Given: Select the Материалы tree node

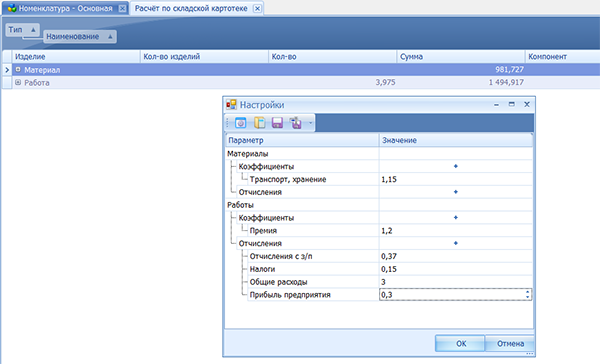Looking at the screenshot, I should (248, 154).
